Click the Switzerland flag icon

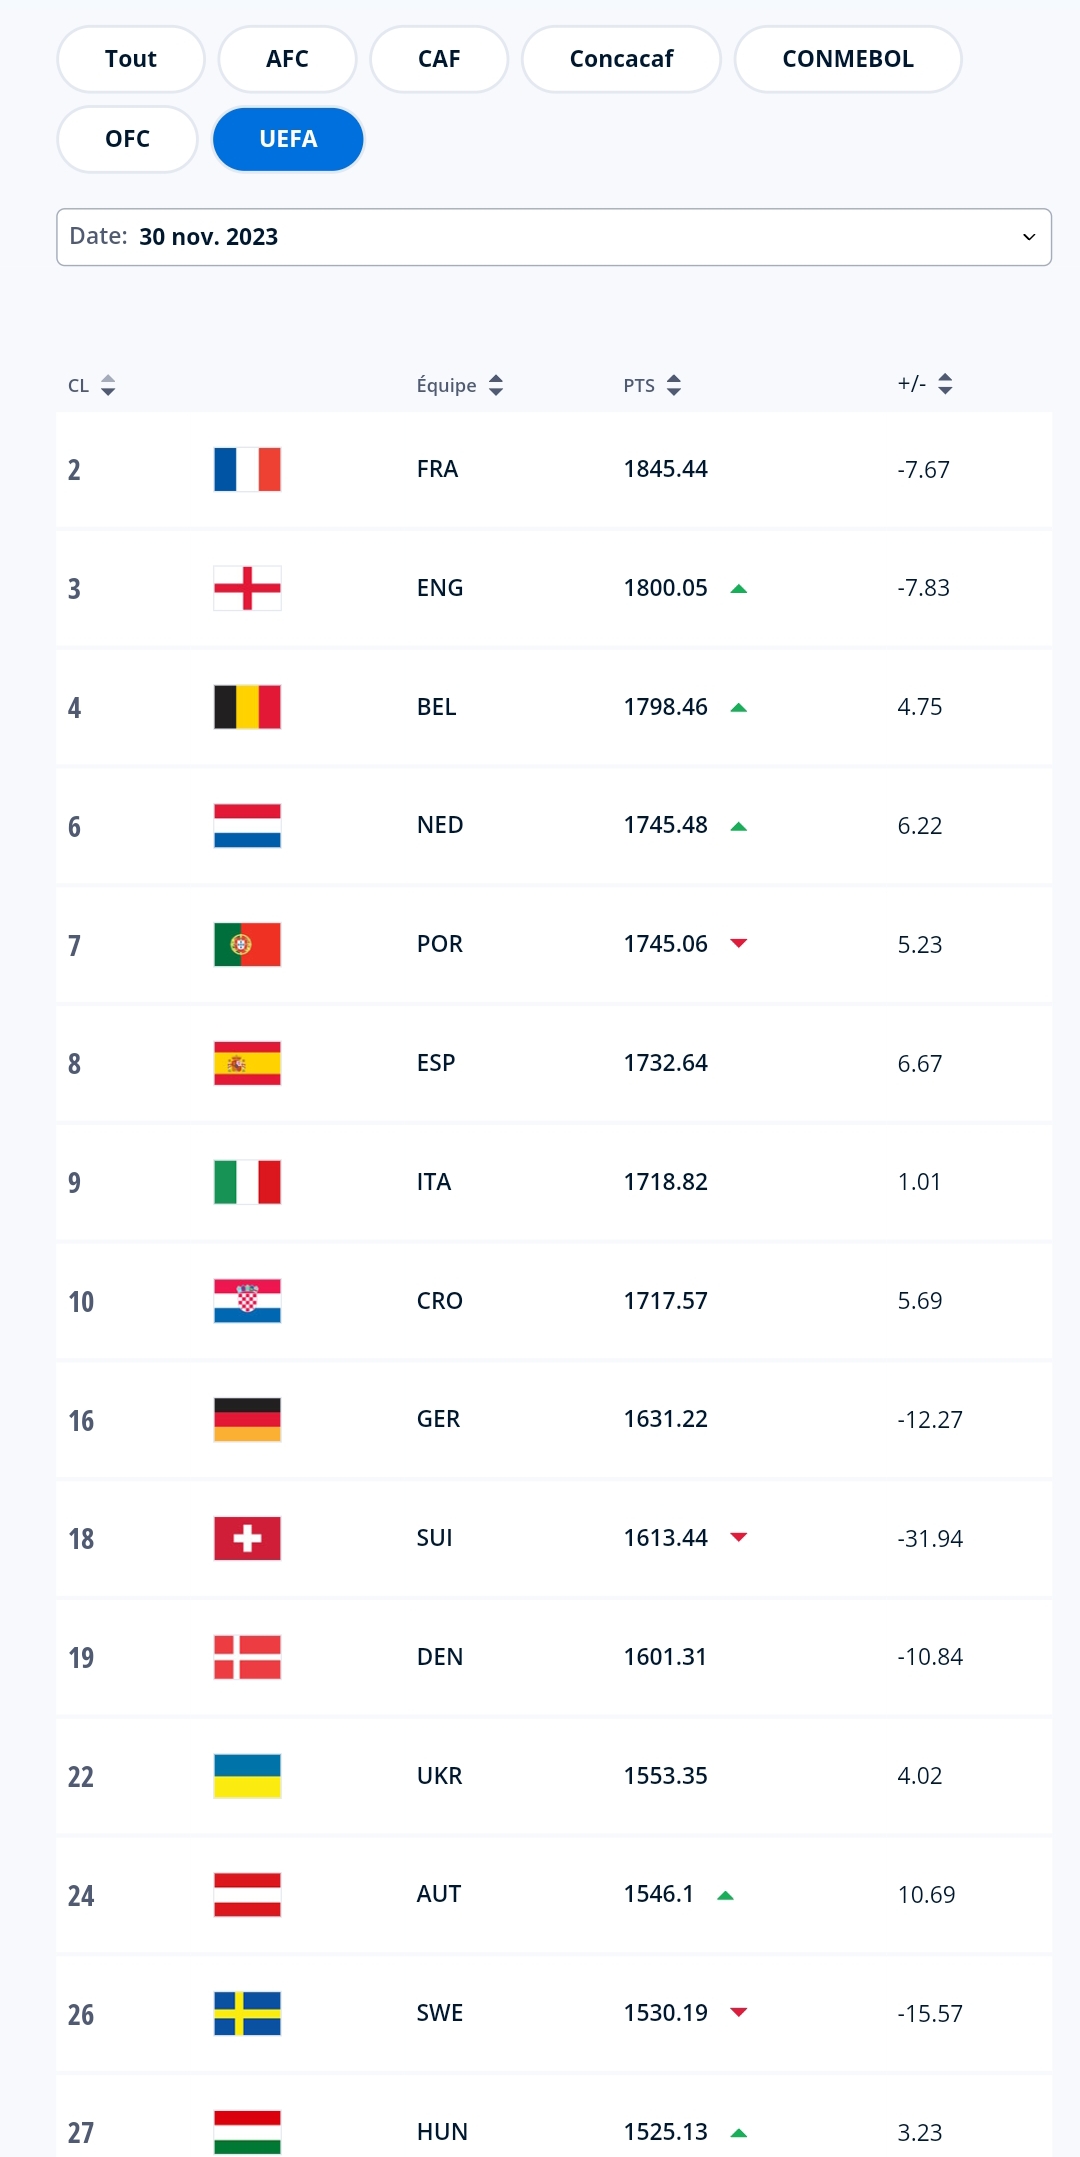247,1538
